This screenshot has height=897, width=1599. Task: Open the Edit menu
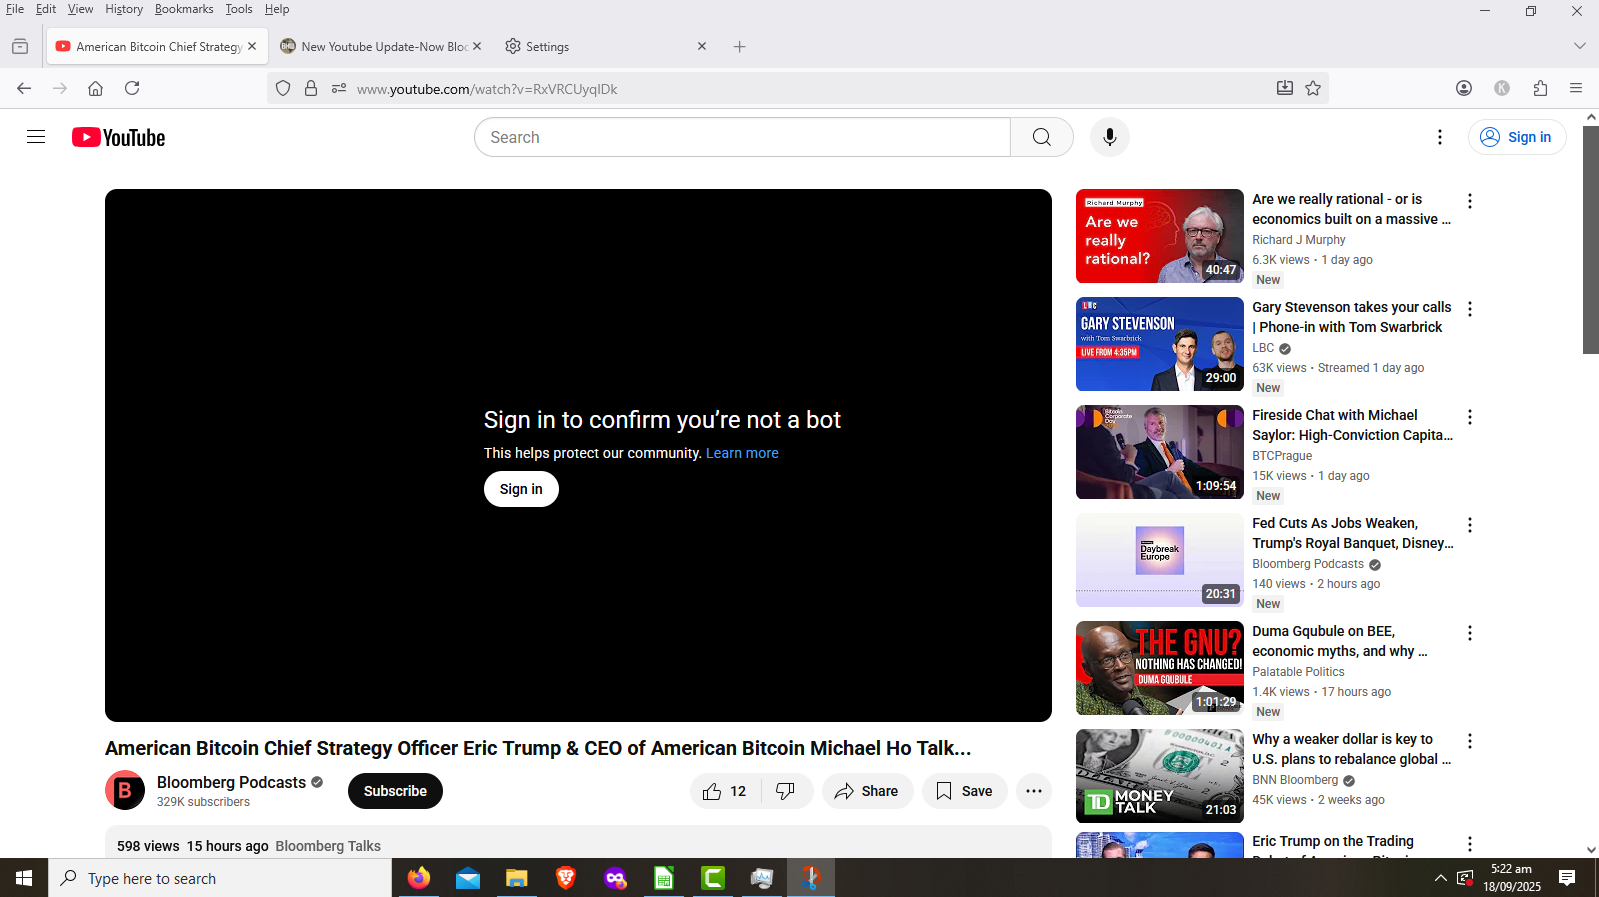pyautogui.click(x=46, y=9)
